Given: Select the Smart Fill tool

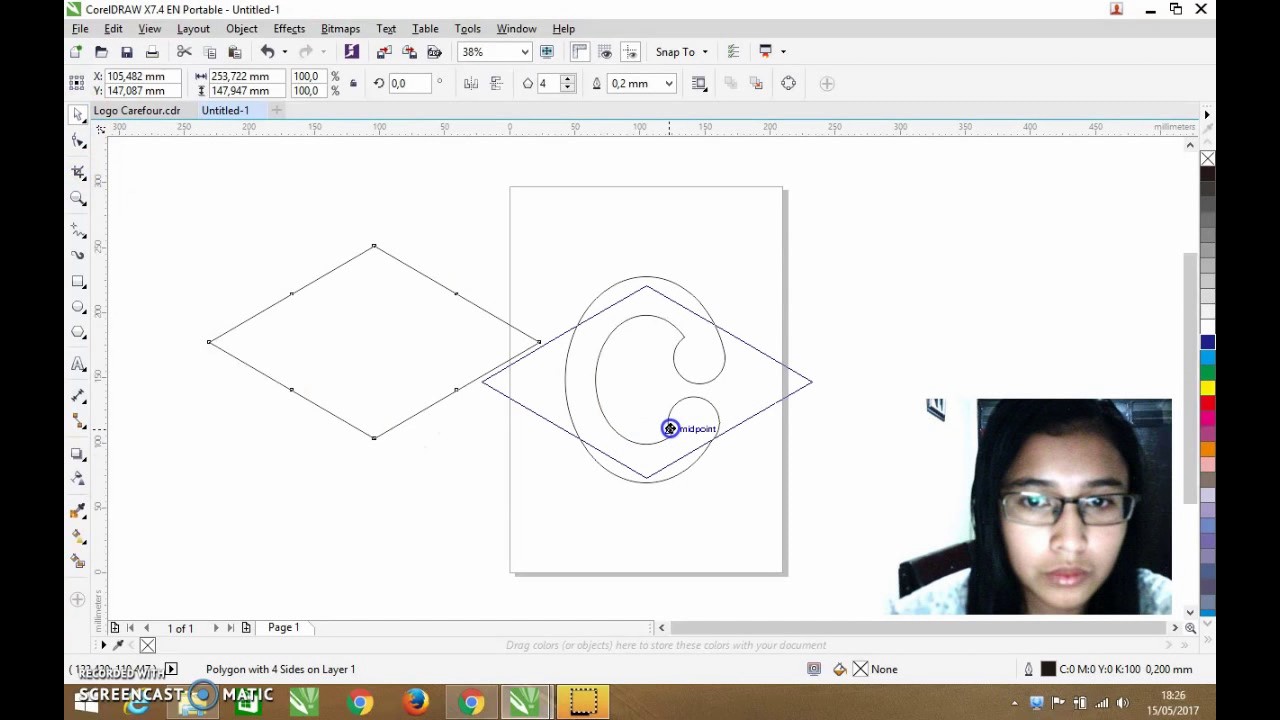Looking at the screenshot, I should point(79,562).
